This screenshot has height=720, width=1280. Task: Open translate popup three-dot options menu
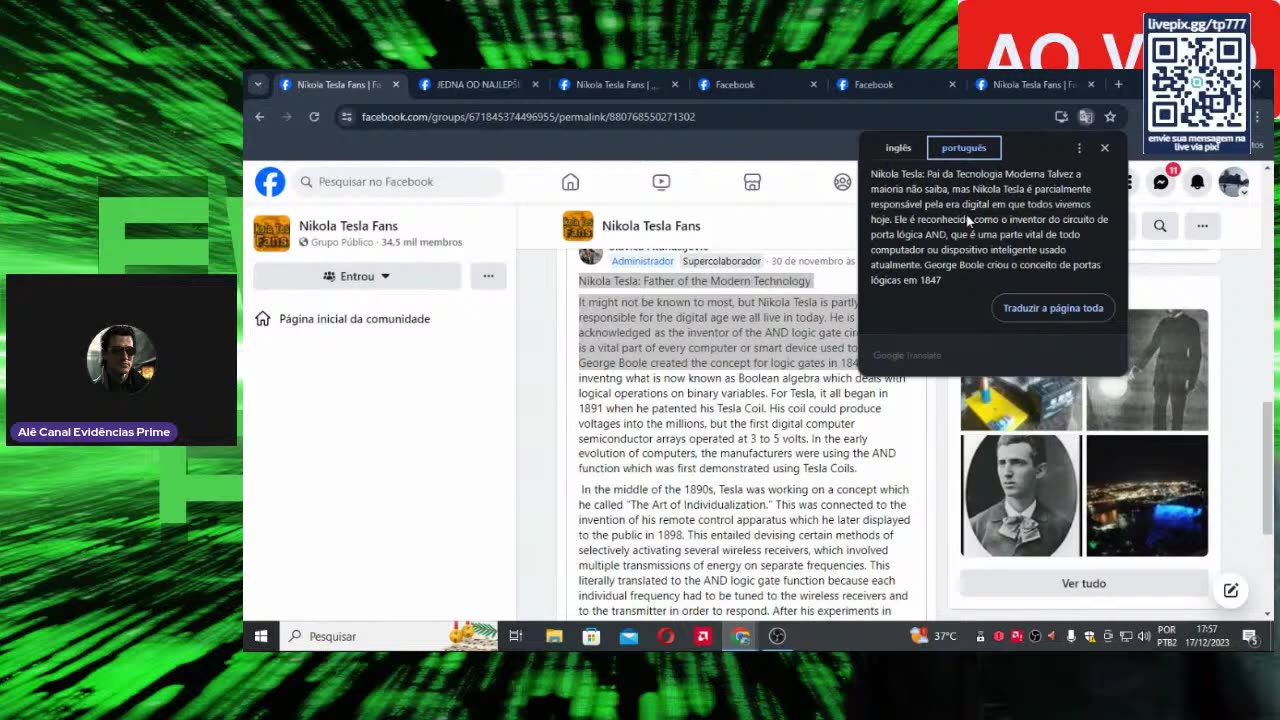pyautogui.click(x=1079, y=148)
